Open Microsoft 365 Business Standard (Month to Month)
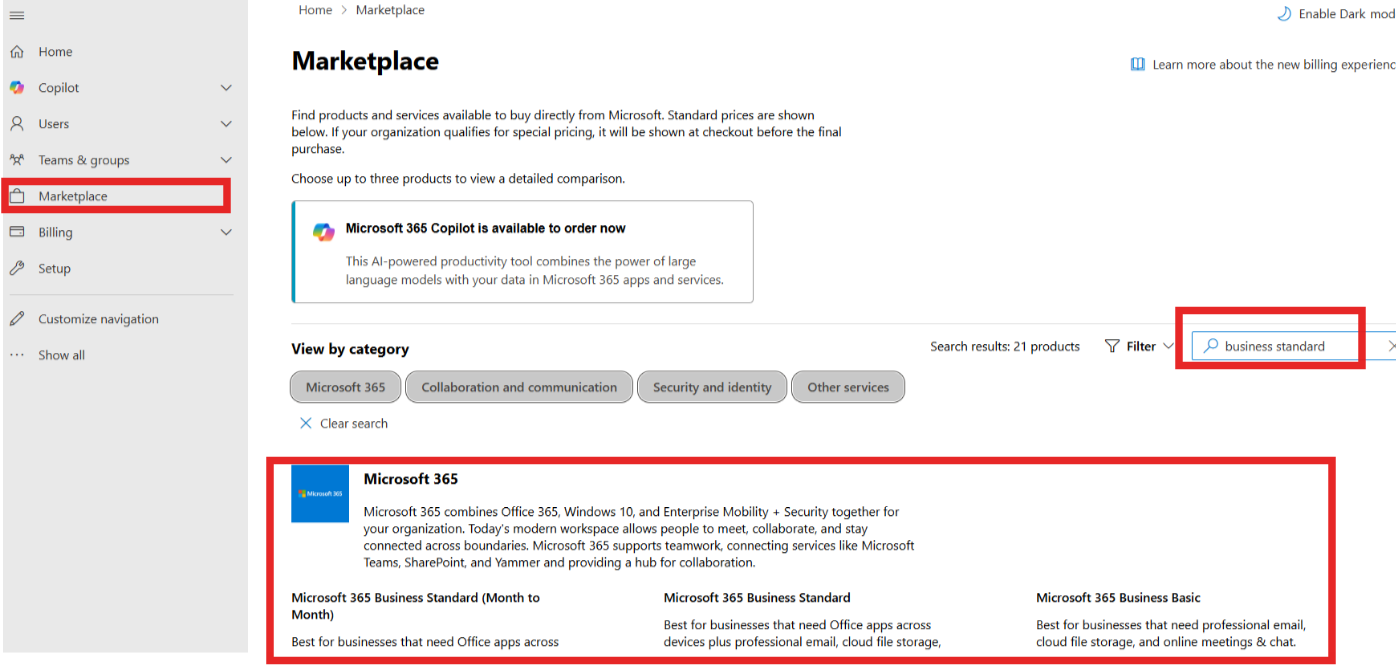 click(x=415, y=606)
